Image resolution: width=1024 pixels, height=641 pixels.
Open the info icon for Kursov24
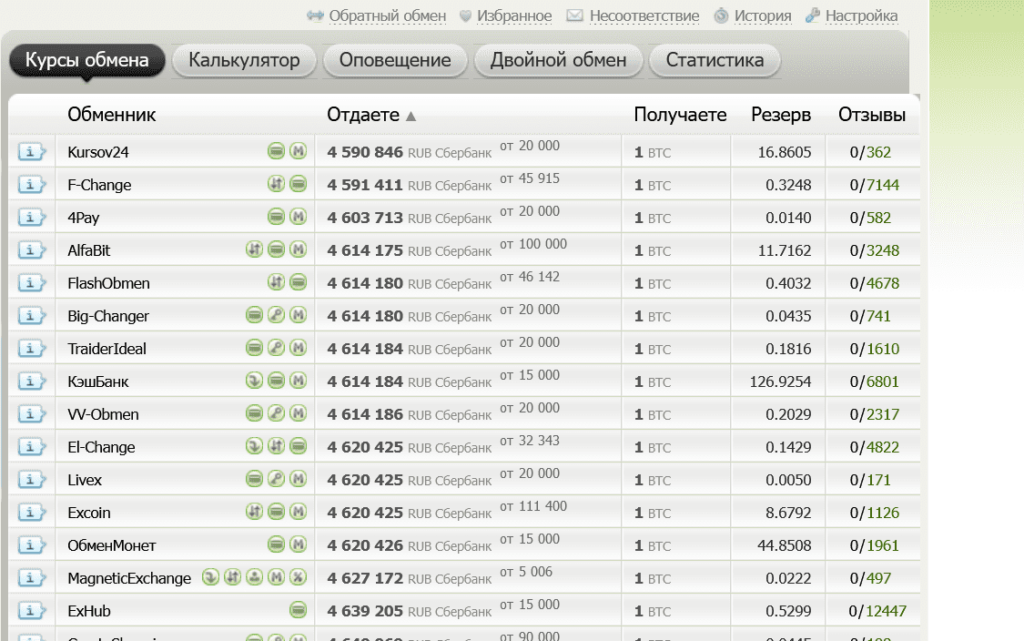[31, 152]
